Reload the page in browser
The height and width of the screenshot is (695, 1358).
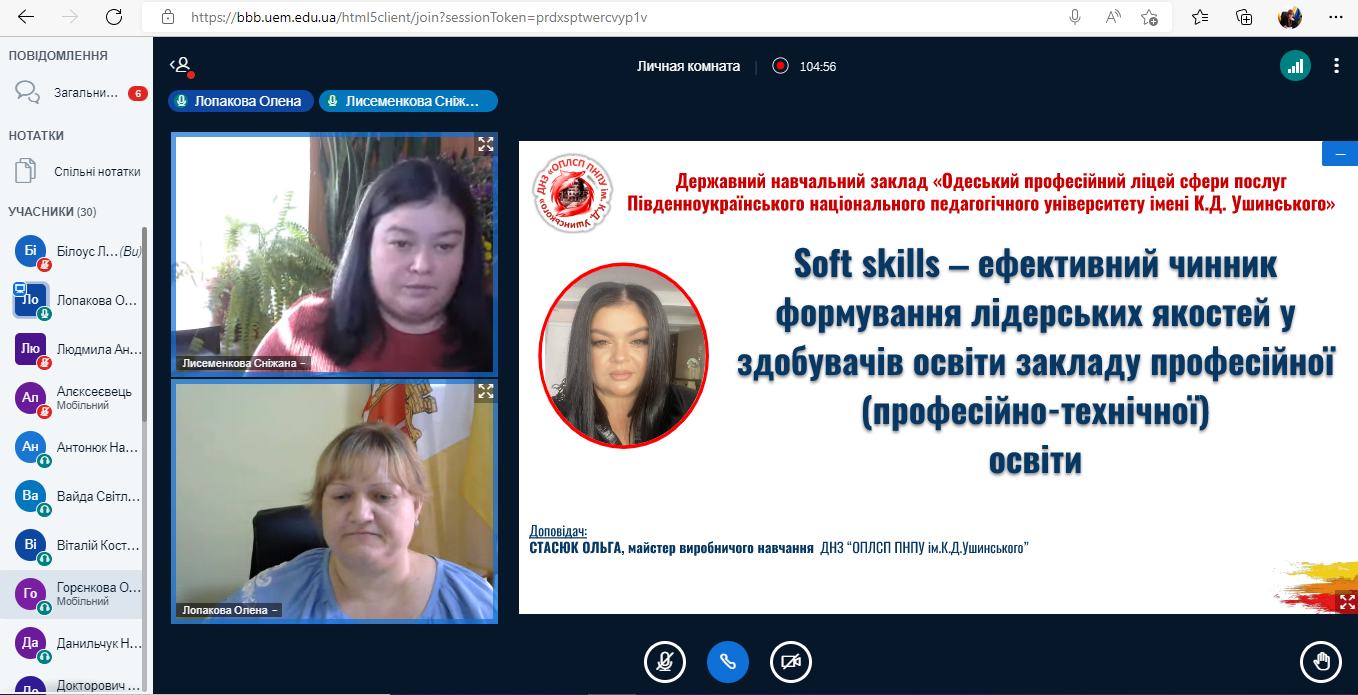(114, 17)
